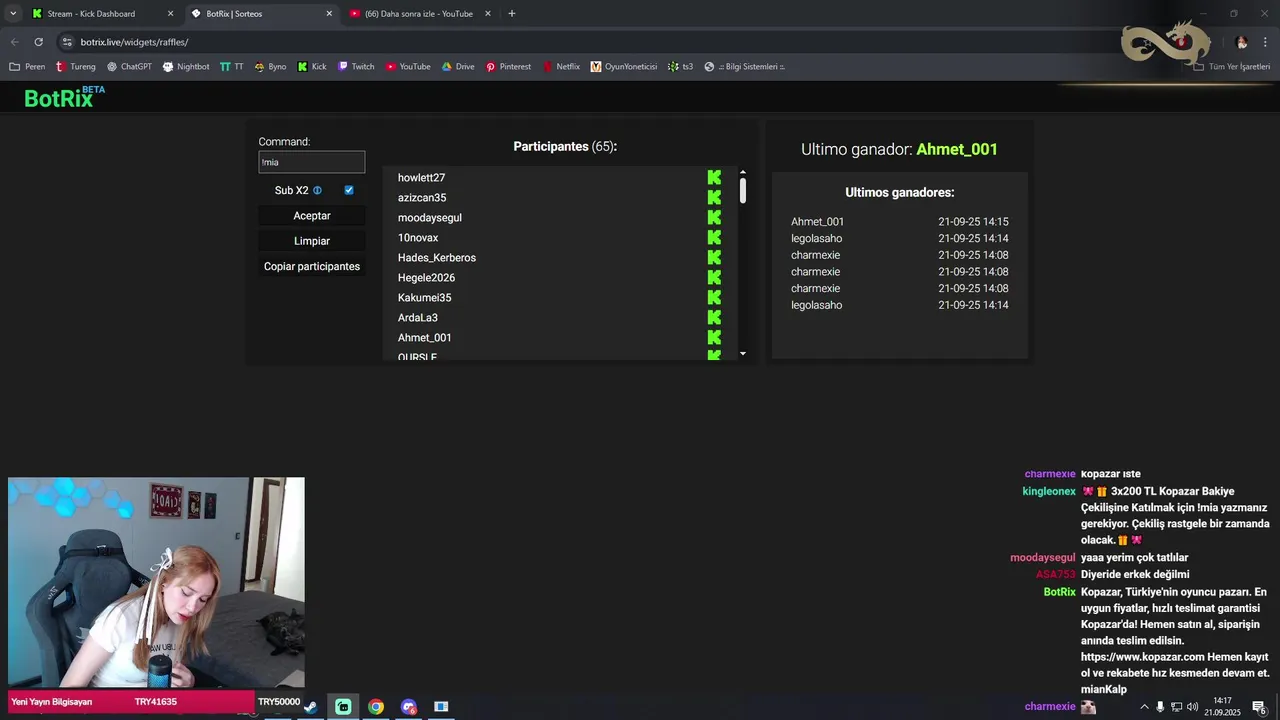Reload the BotRix page
The image size is (1280, 720).
[38, 42]
